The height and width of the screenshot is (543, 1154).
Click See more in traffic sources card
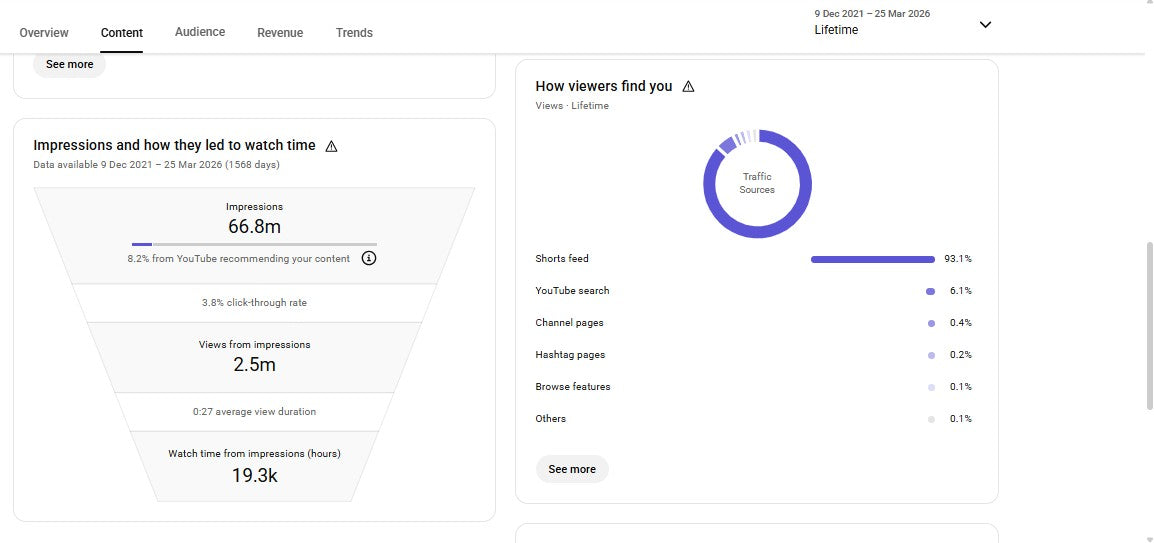(x=572, y=469)
